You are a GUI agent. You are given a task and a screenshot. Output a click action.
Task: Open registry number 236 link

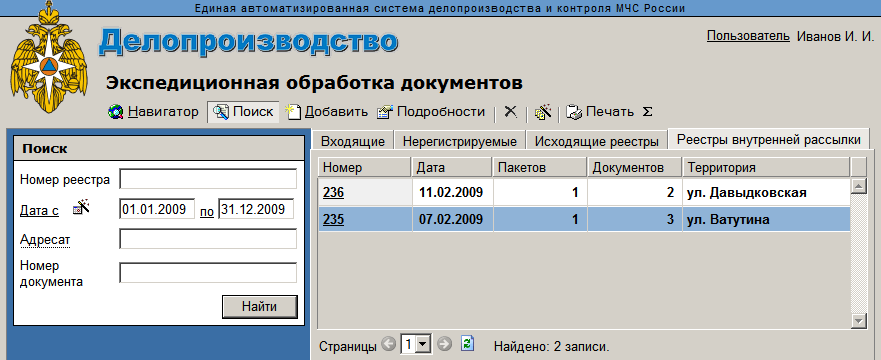click(333, 193)
